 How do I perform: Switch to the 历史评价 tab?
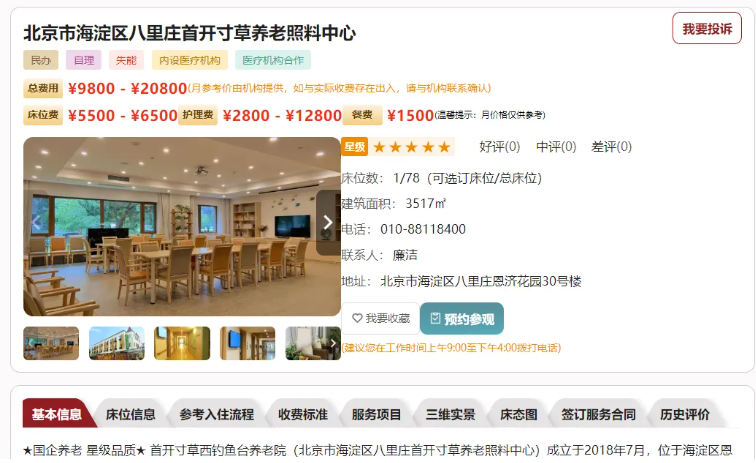pyautogui.click(x=685, y=414)
